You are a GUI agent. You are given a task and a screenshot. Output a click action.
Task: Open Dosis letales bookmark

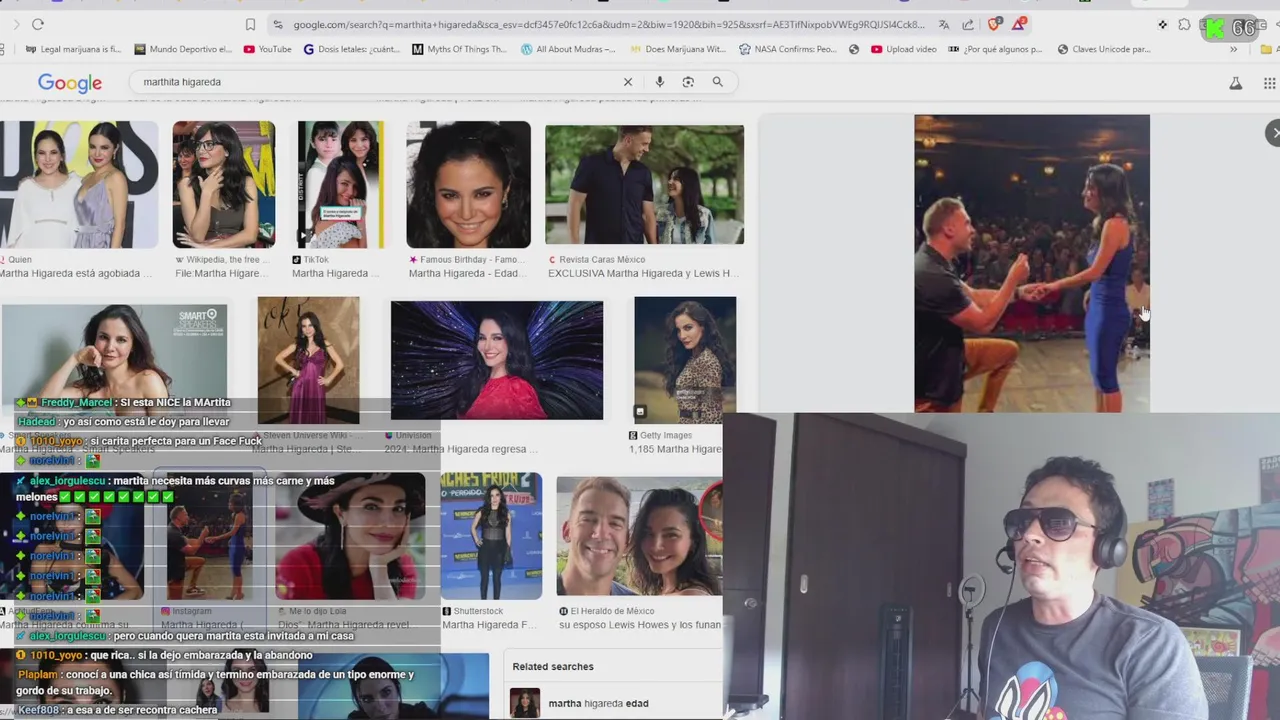click(x=352, y=49)
